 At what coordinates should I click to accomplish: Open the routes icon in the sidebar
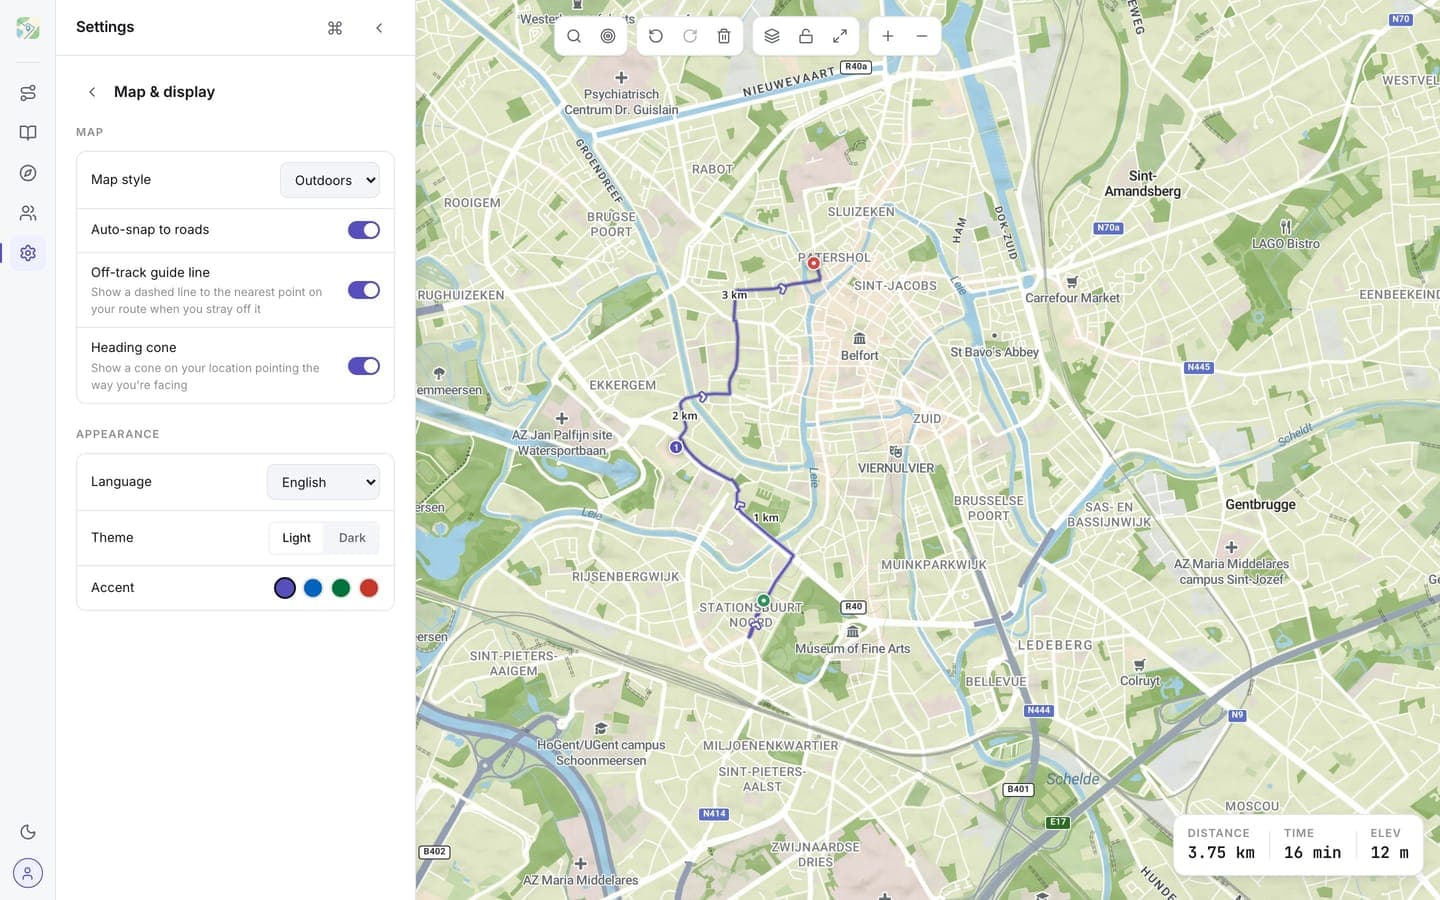click(x=28, y=93)
